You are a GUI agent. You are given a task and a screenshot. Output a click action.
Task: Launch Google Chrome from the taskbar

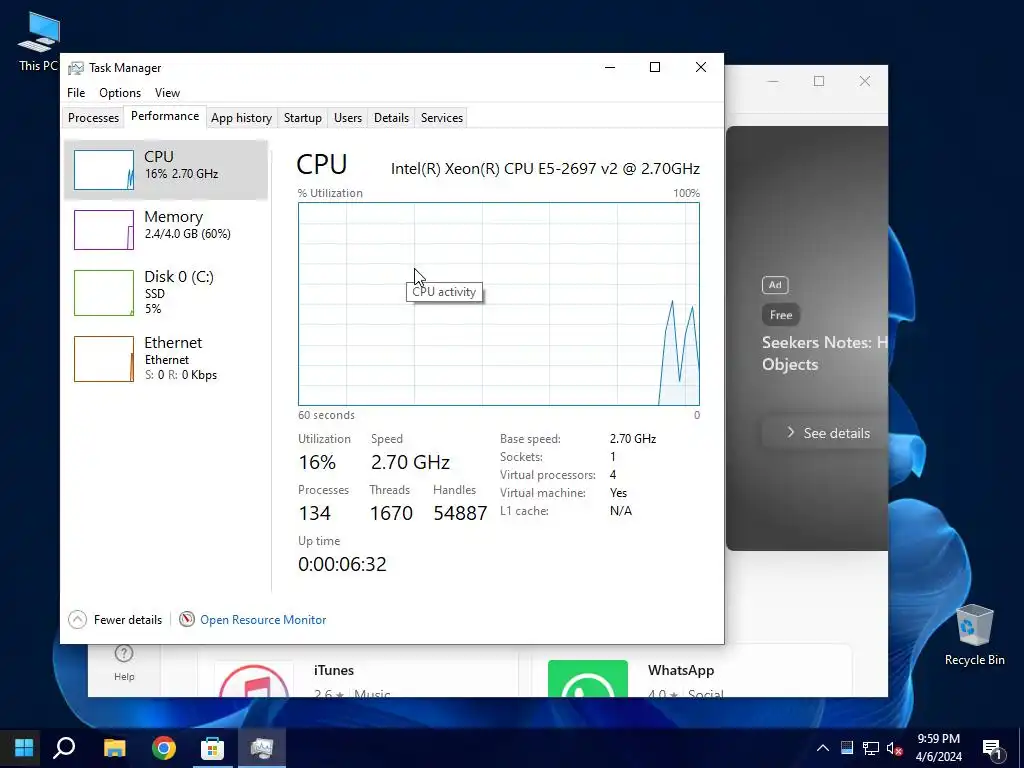point(164,748)
